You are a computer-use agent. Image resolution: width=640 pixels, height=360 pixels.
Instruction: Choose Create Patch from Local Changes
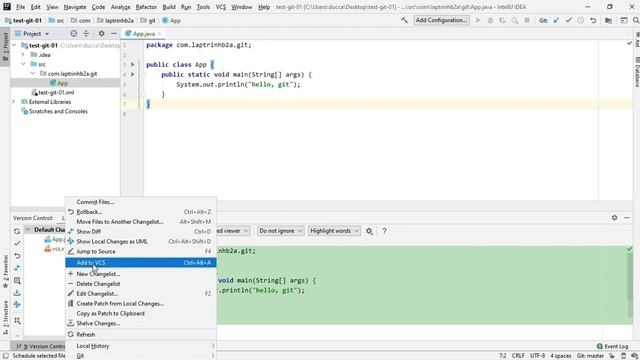(x=141, y=304)
